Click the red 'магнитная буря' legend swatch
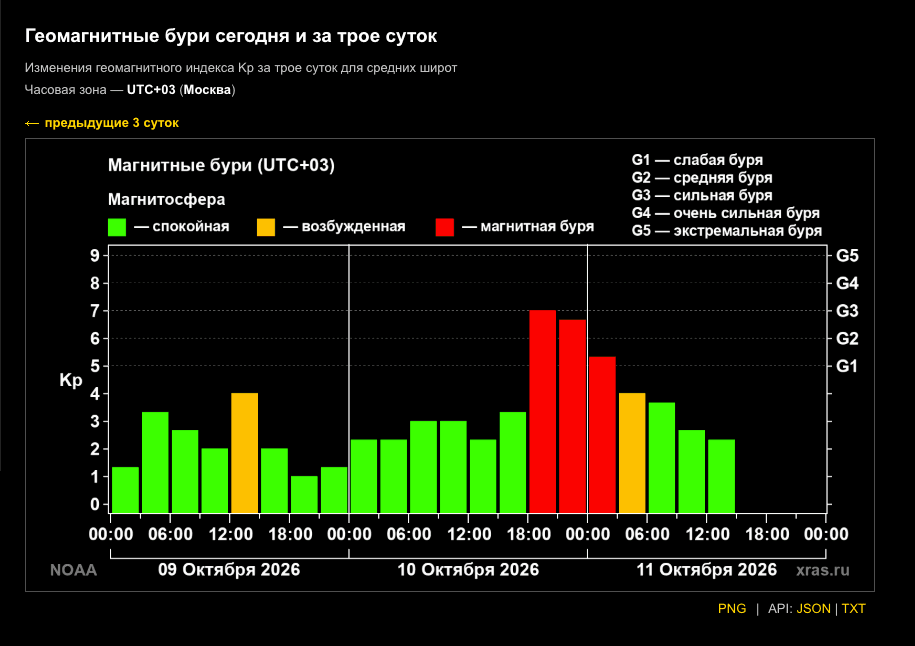The image size is (915, 646). pos(445,227)
